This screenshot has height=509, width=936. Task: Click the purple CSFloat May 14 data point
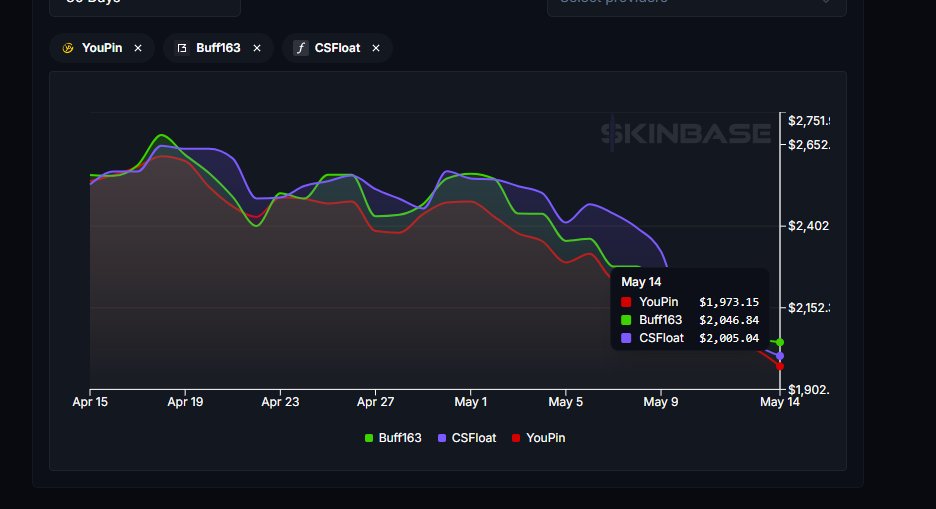pyautogui.click(x=780, y=356)
